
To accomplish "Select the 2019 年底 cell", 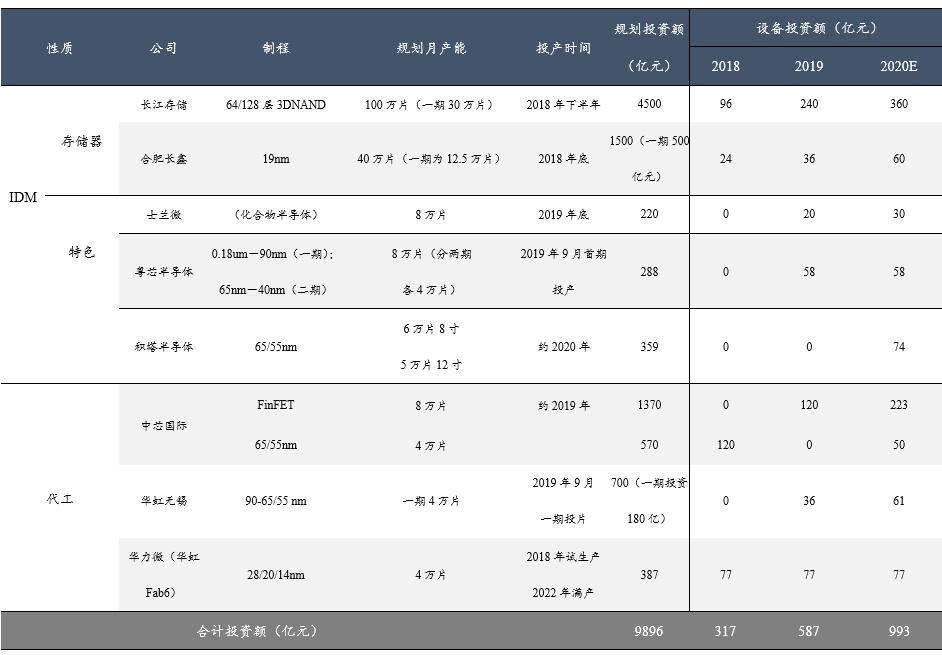I will (x=563, y=215).
